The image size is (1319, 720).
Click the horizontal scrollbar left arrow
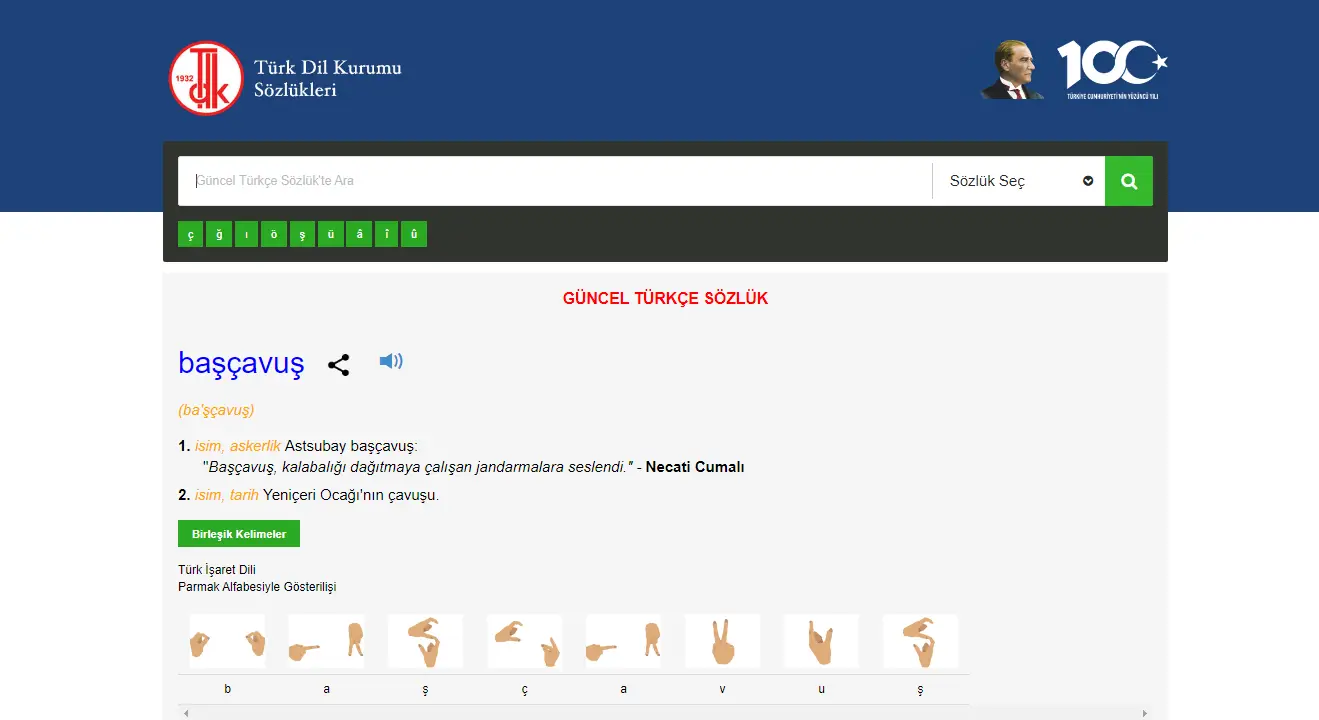185,713
